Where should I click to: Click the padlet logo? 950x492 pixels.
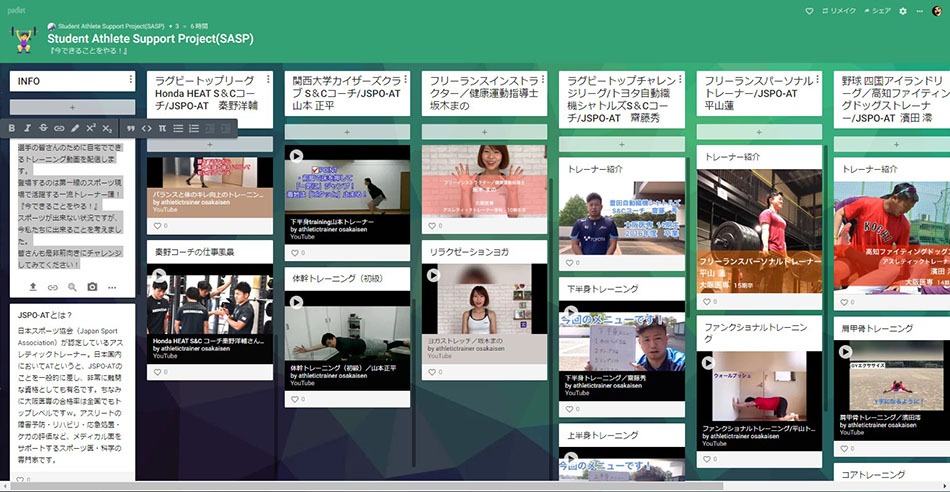(x=16, y=11)
